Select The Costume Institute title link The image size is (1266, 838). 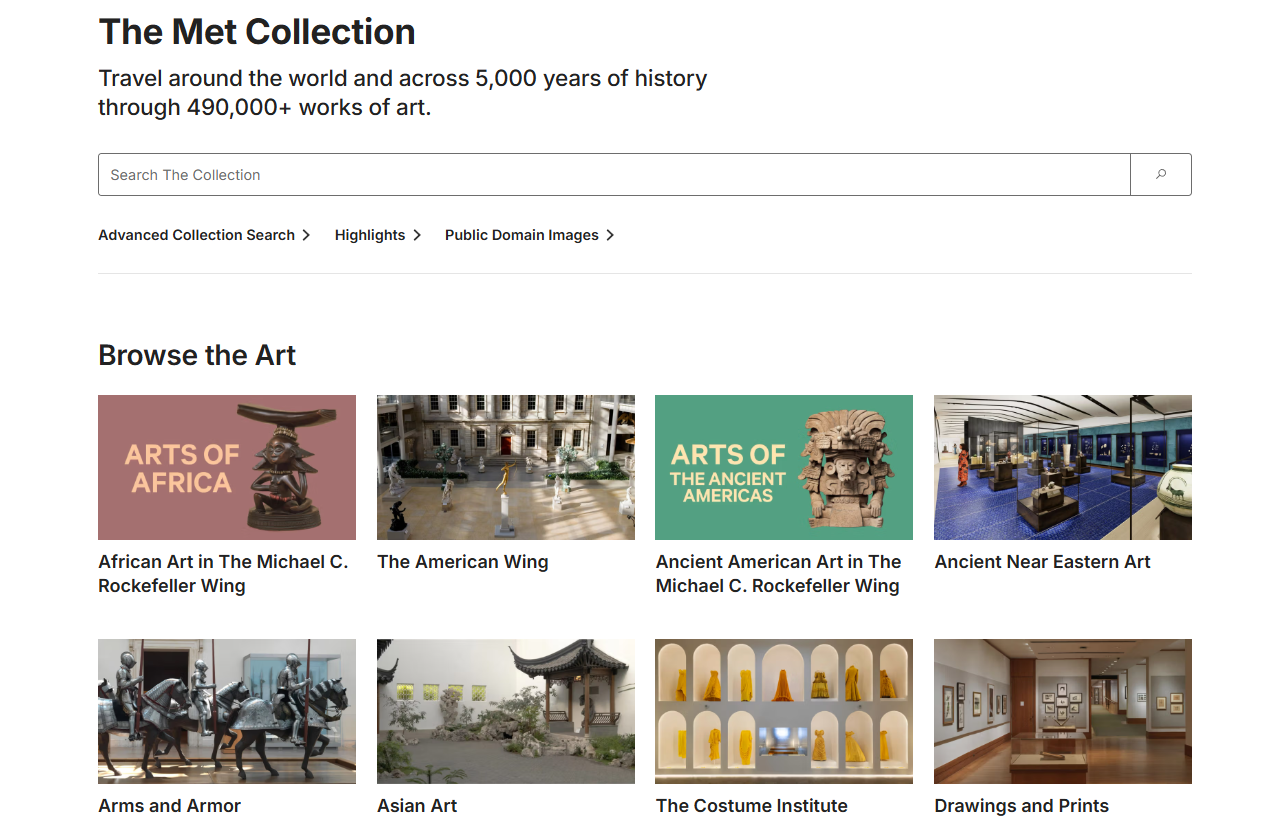752,806
